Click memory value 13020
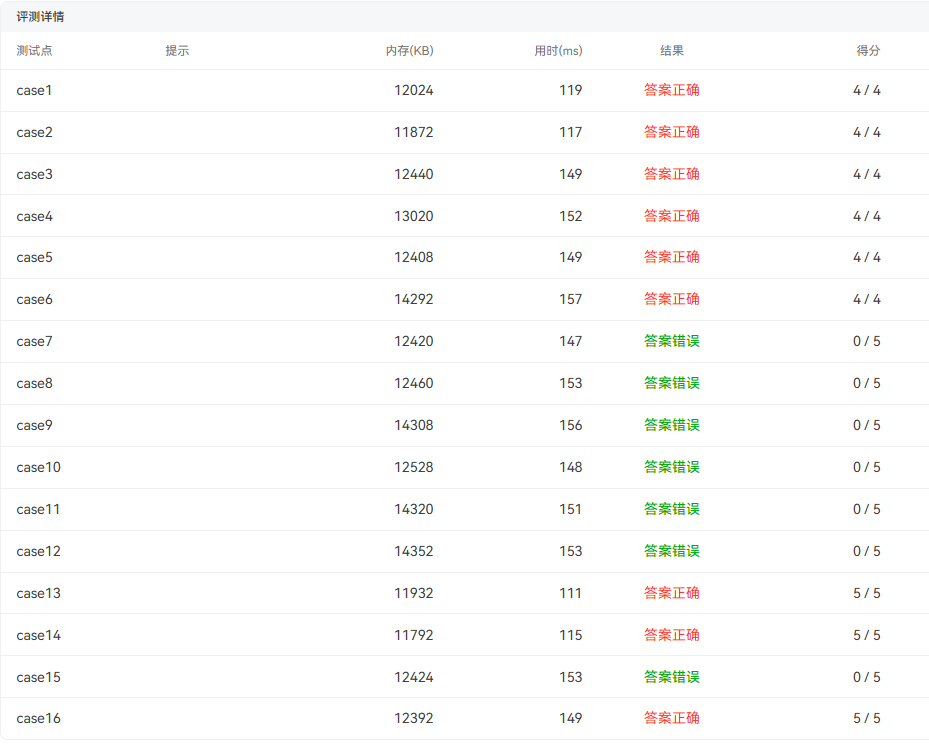The image size is (929, 747). coord(414,216)
